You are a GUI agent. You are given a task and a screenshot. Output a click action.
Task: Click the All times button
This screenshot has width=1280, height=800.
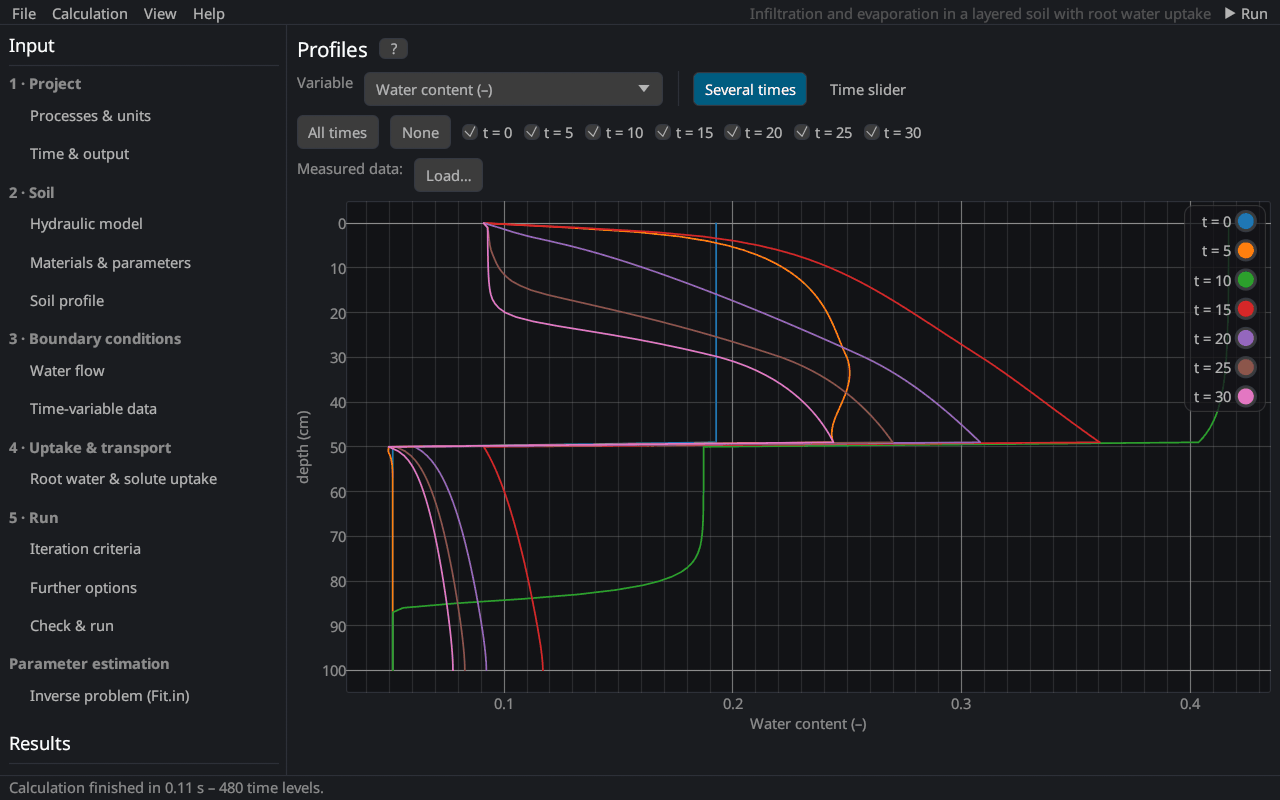pyautogui.click(x=337, y=132)
